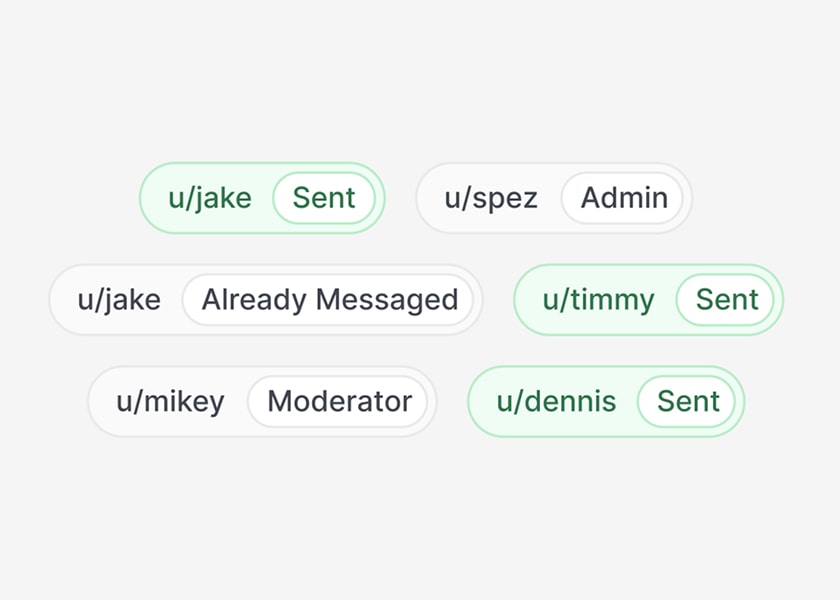Open the u/mikey username link
Viewport: 840px width, 600px height.
pos(169,401)
